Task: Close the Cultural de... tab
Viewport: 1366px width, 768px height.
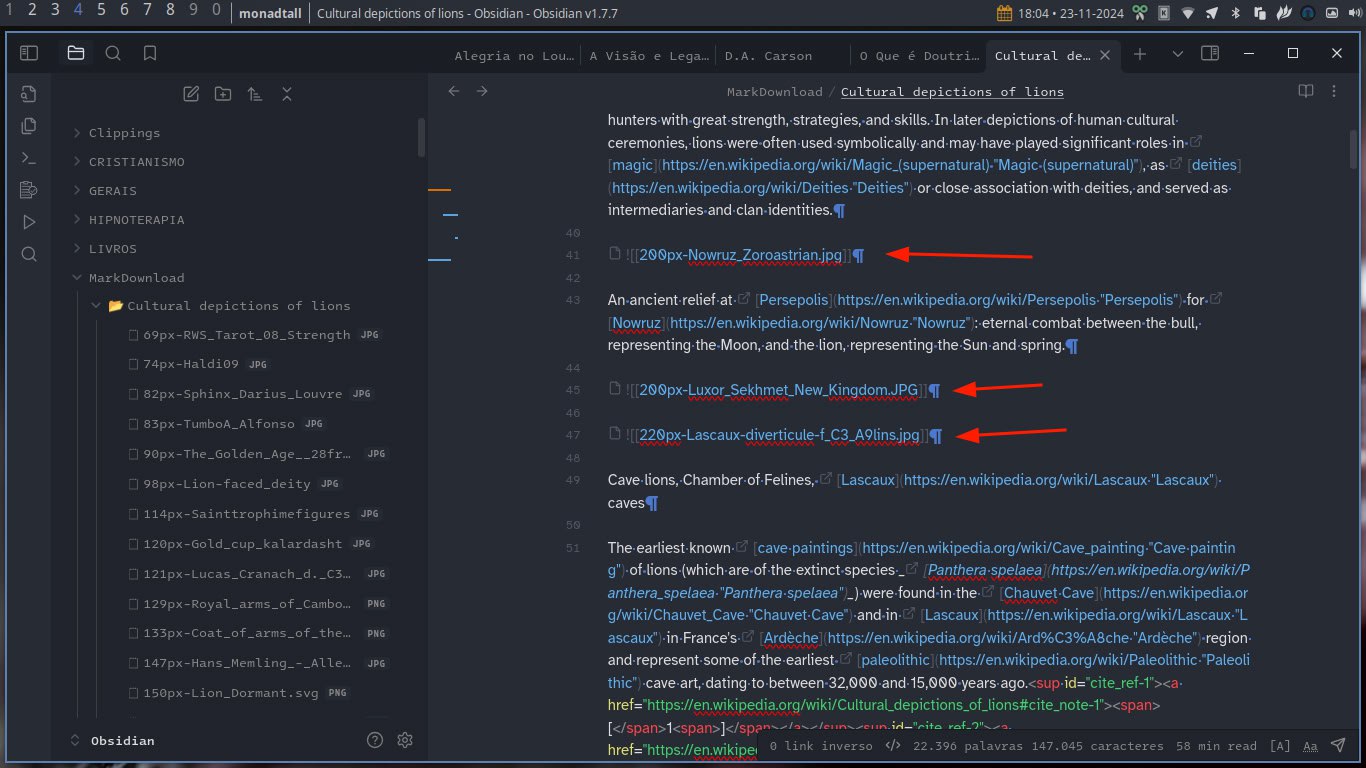Action: (x=1105, y=55)
